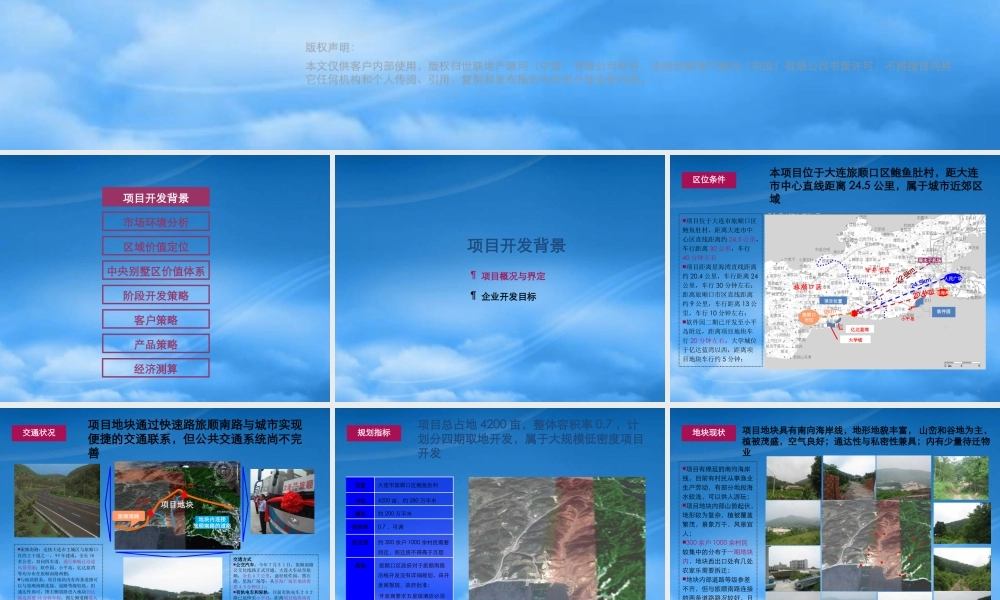Click the highway road photo
The width and height of the screenshot is (1000, 600).
point(57,501)
